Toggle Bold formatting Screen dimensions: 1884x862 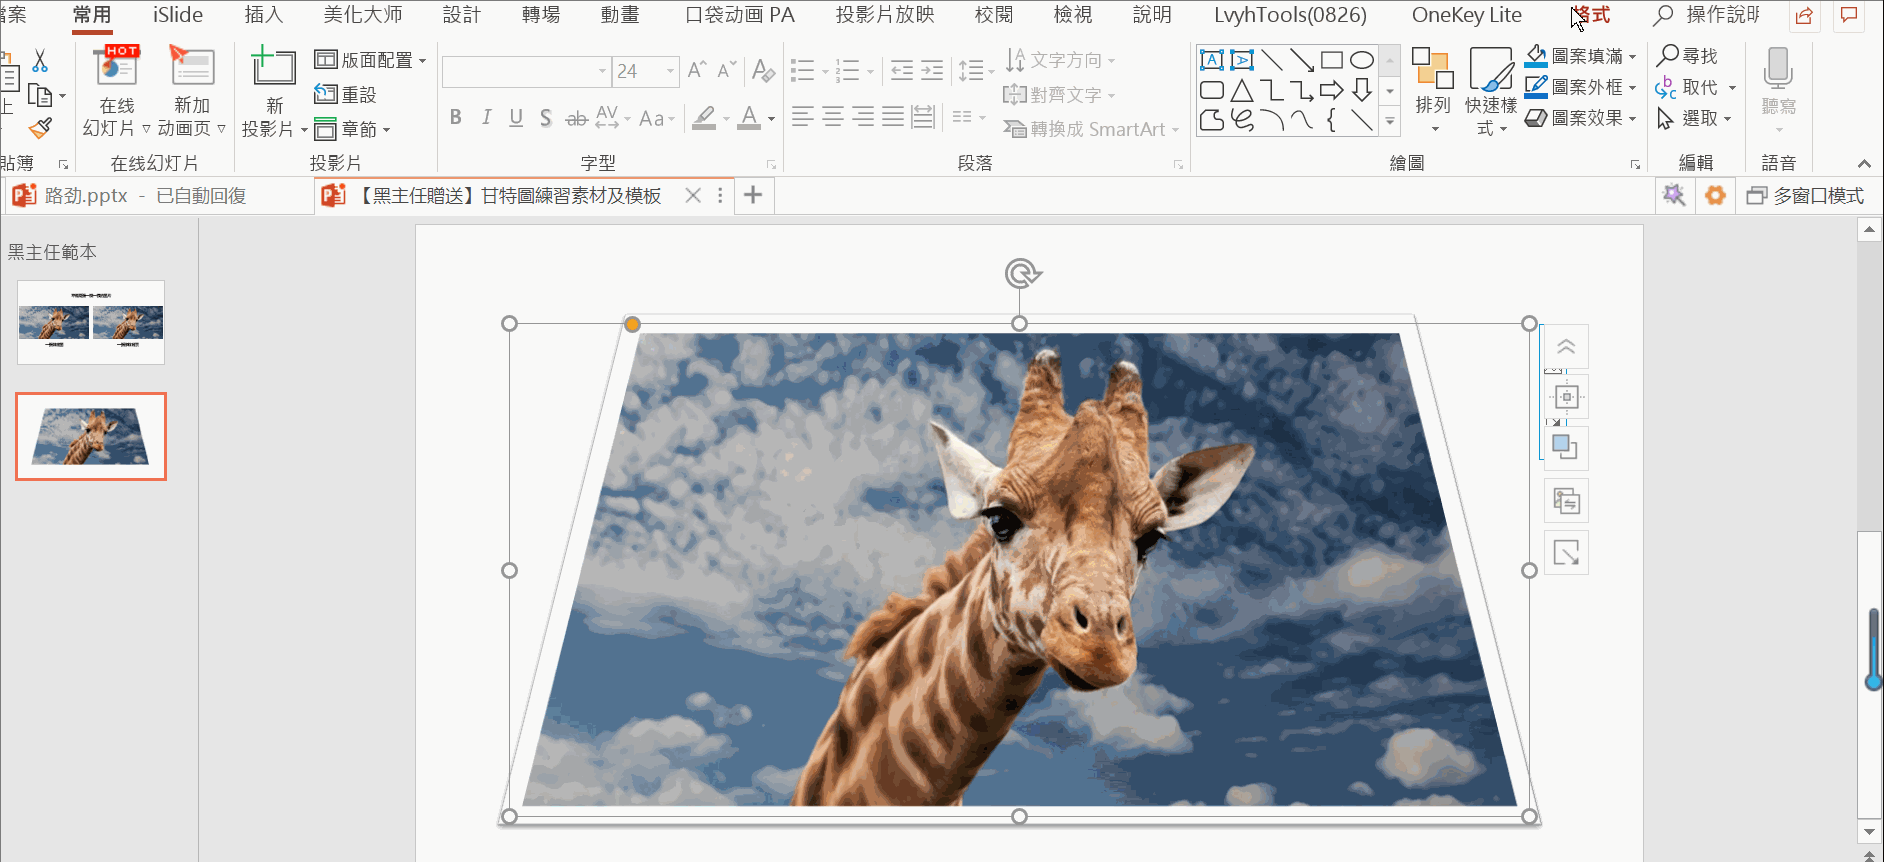point(456,118)
